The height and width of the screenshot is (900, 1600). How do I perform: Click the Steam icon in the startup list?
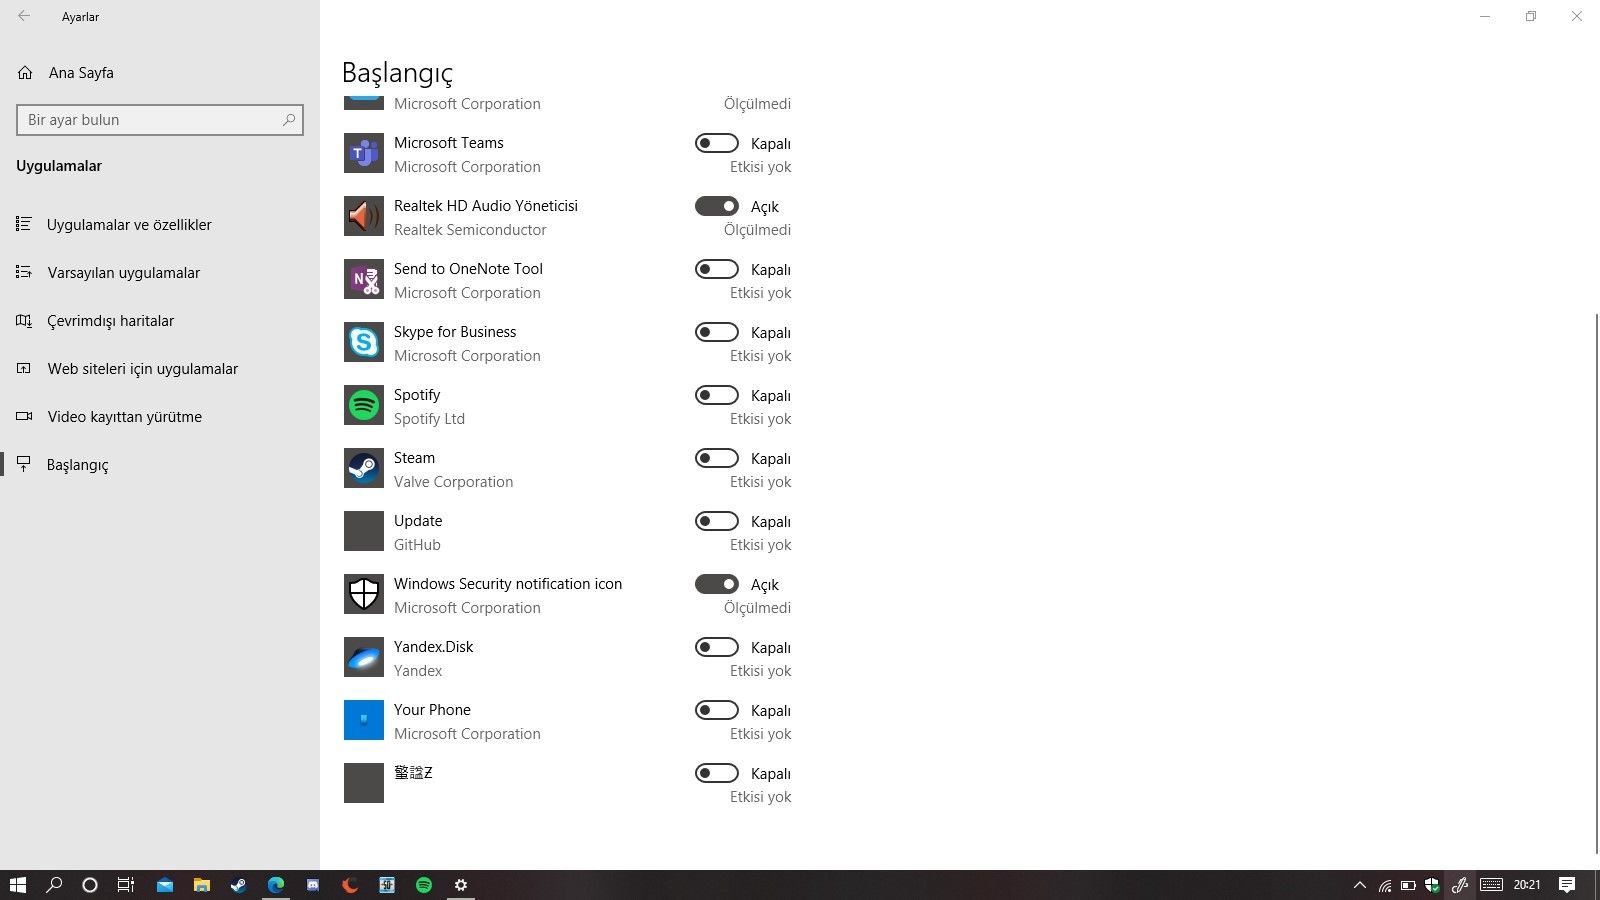(x=364, y=469)
